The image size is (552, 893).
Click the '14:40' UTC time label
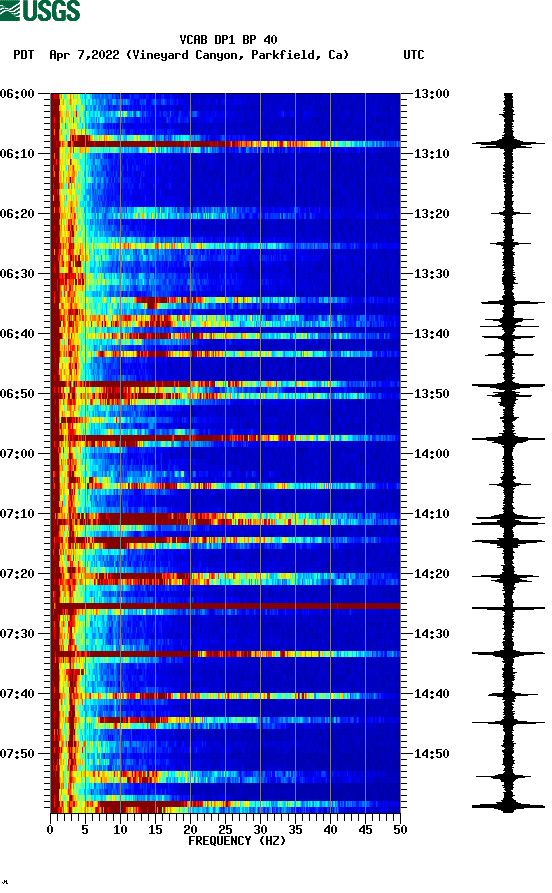tap(431, 694)
